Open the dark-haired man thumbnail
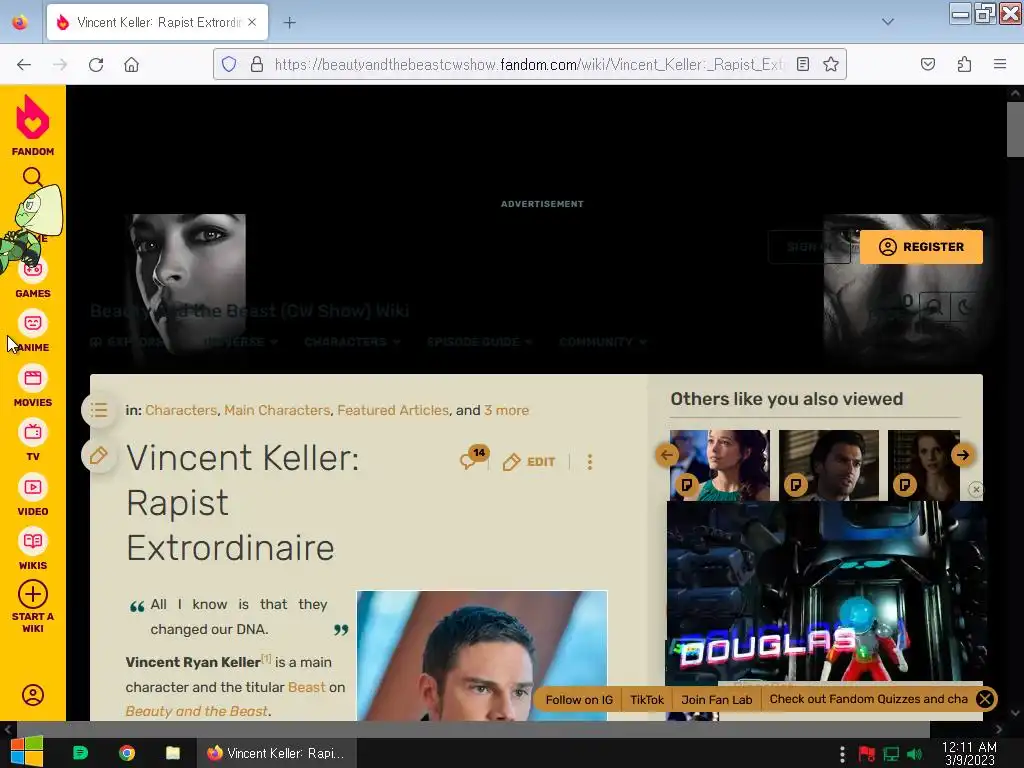 coord(829,465)
